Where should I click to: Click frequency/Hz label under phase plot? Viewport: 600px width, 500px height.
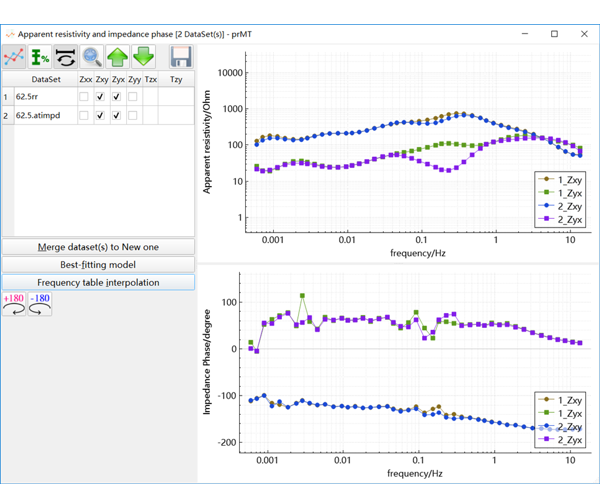coord(415,474)
